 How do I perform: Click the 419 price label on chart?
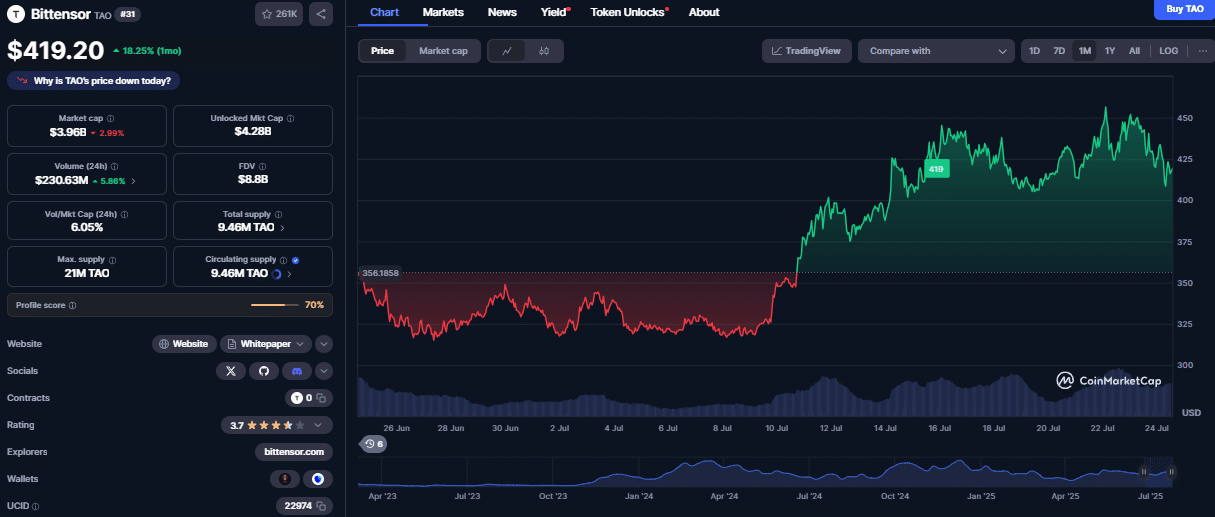pos(936,169)
